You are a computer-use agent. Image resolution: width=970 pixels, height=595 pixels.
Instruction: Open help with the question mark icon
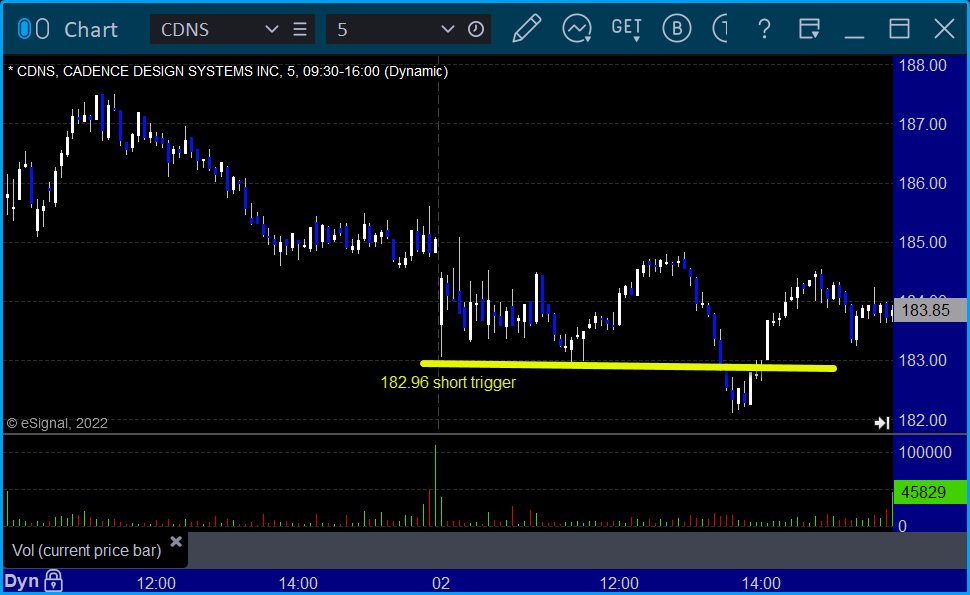tap(764, 28)
